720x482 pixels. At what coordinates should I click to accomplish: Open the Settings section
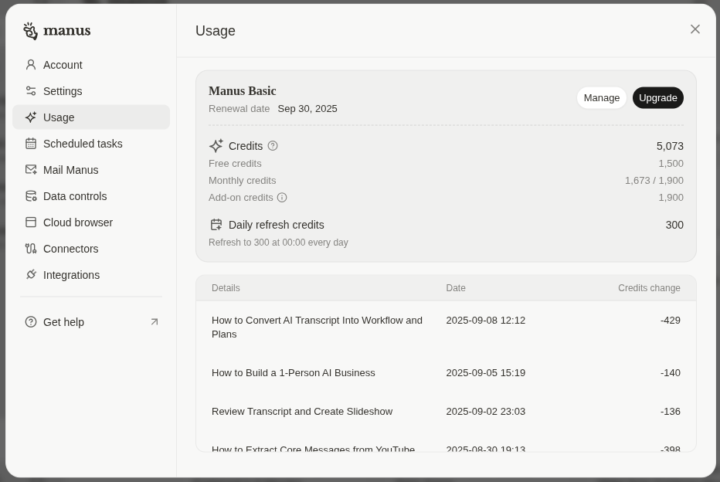(91, 91)
